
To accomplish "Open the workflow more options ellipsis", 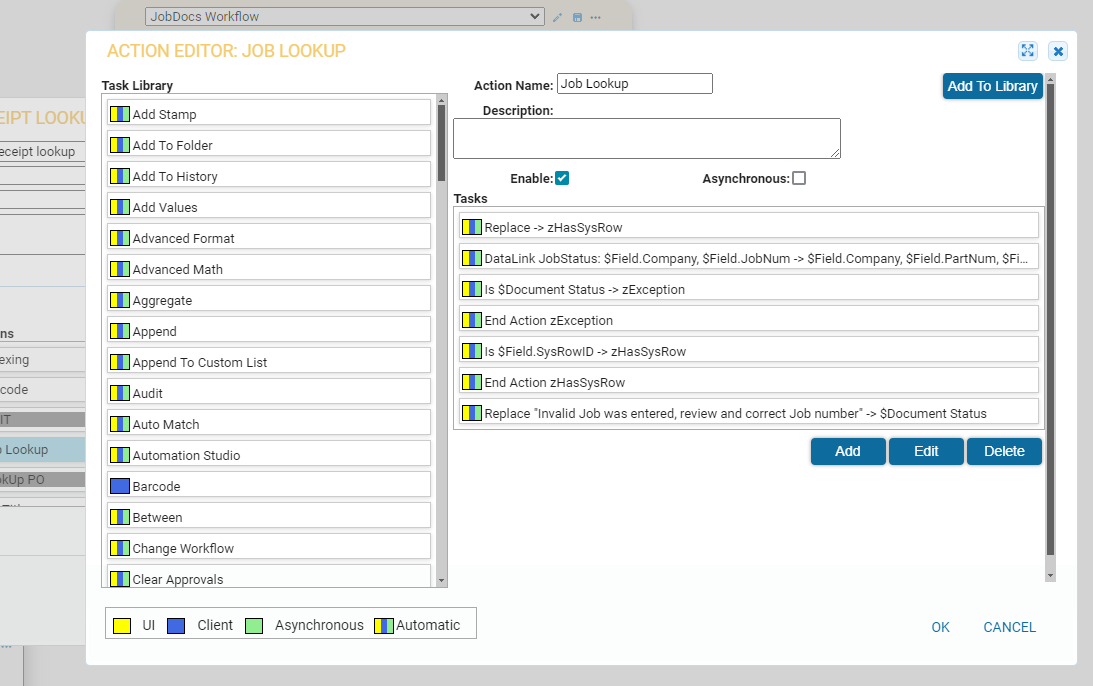I will point(596,17).
